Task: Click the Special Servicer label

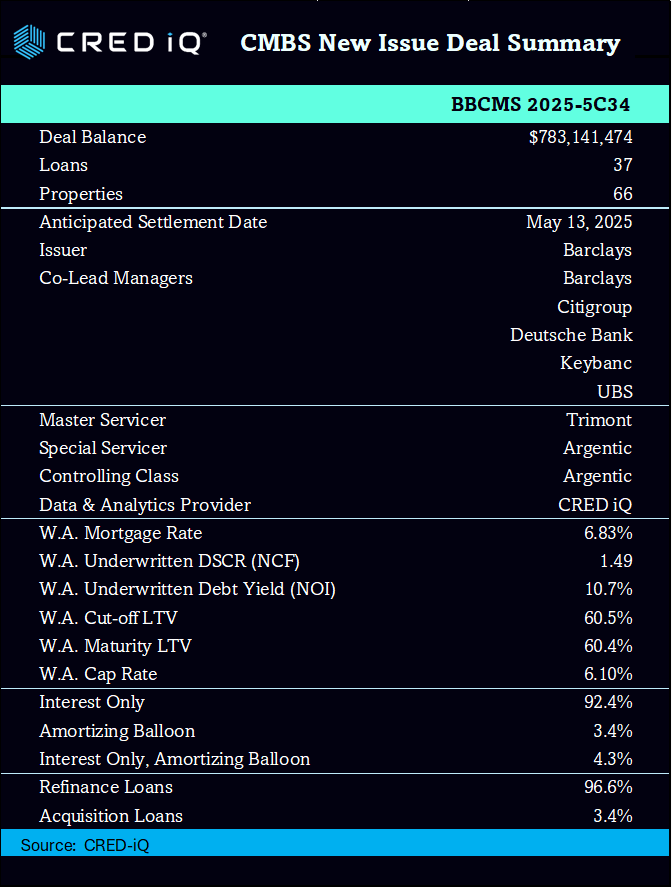Action: (x=103, y=448)
